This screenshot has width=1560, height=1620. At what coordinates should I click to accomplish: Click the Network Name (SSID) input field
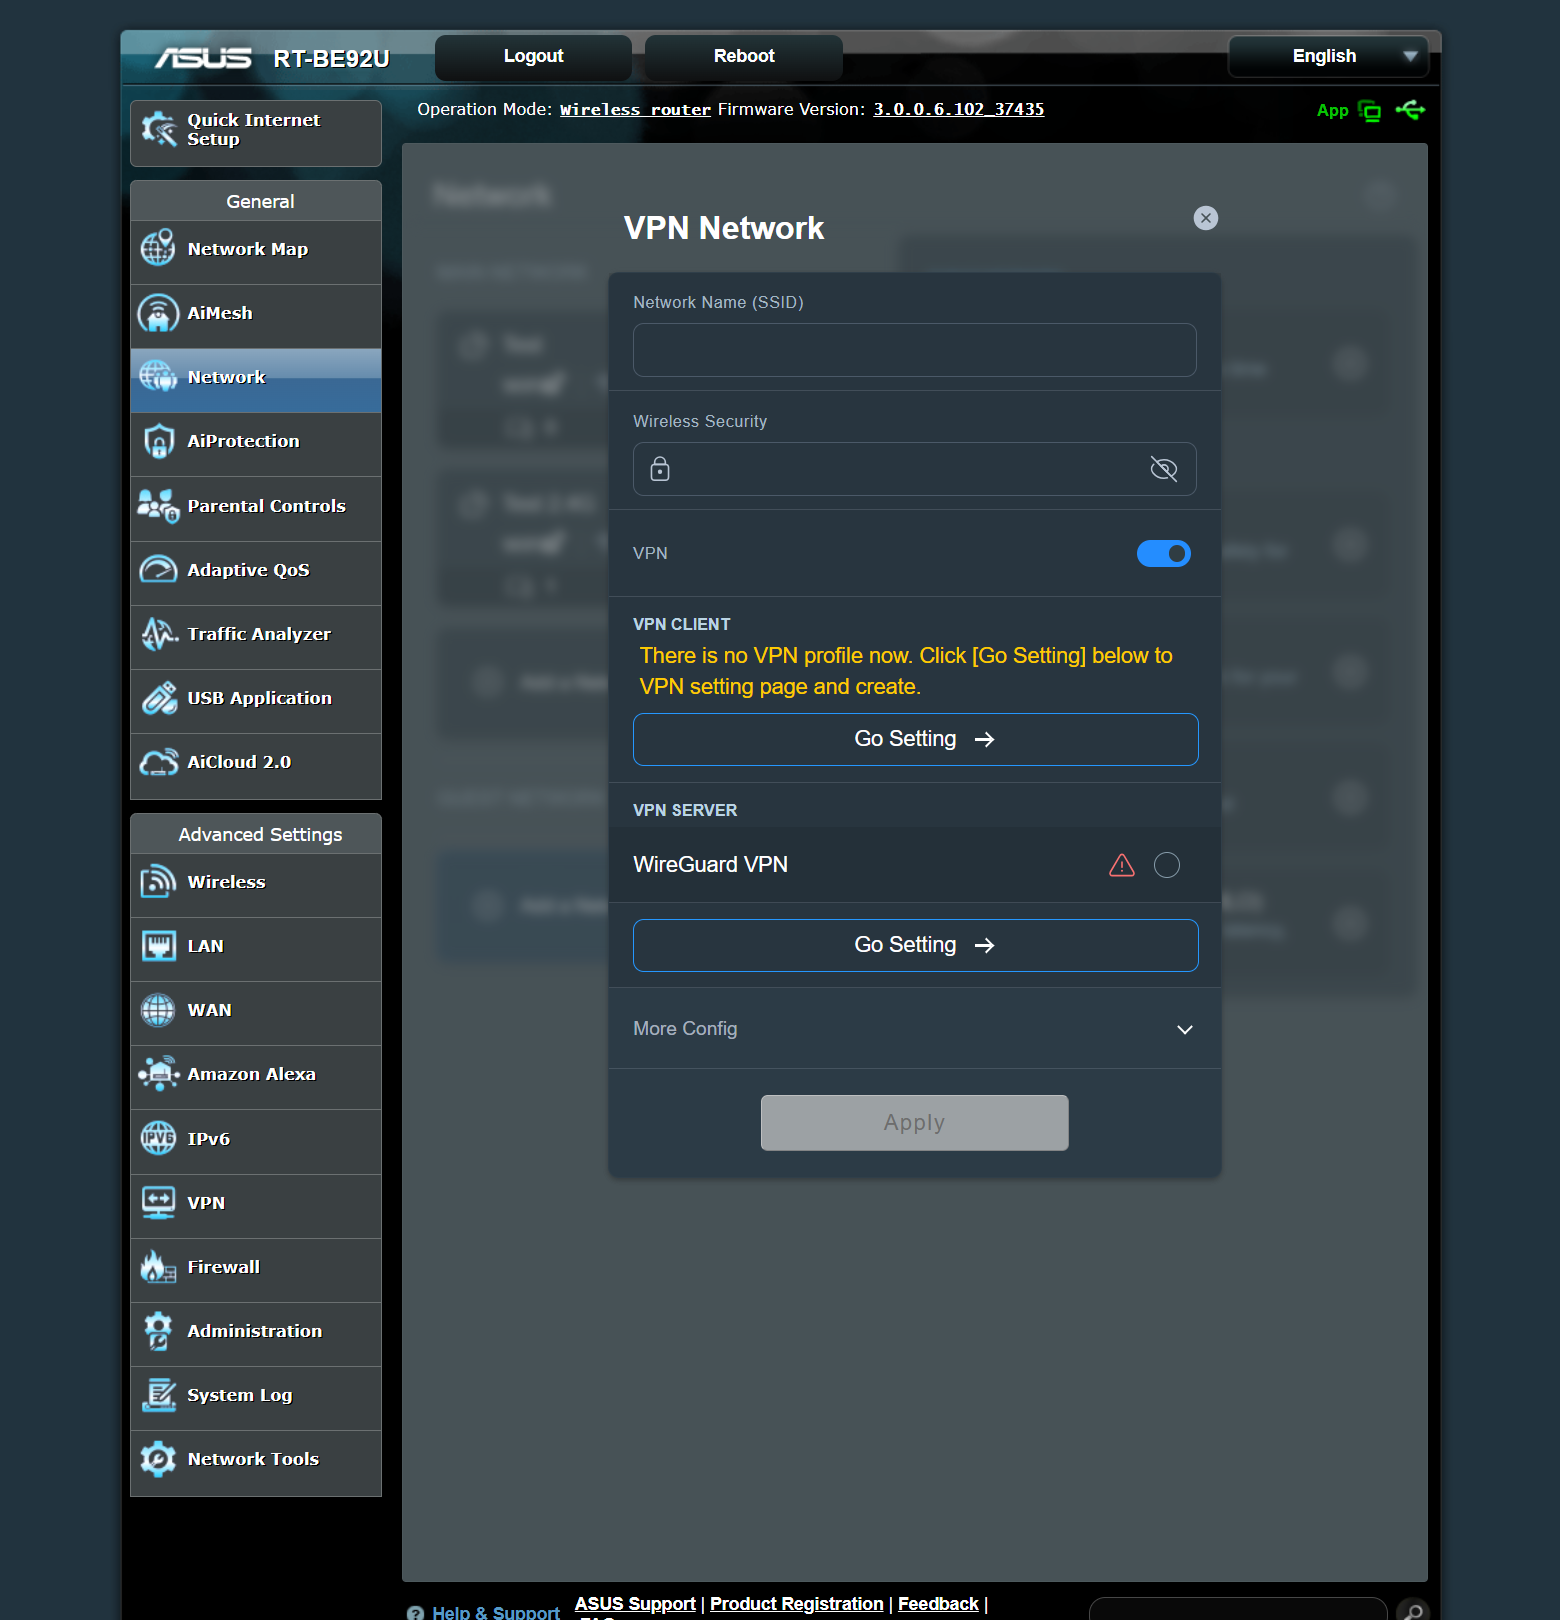tap(915, 350)
